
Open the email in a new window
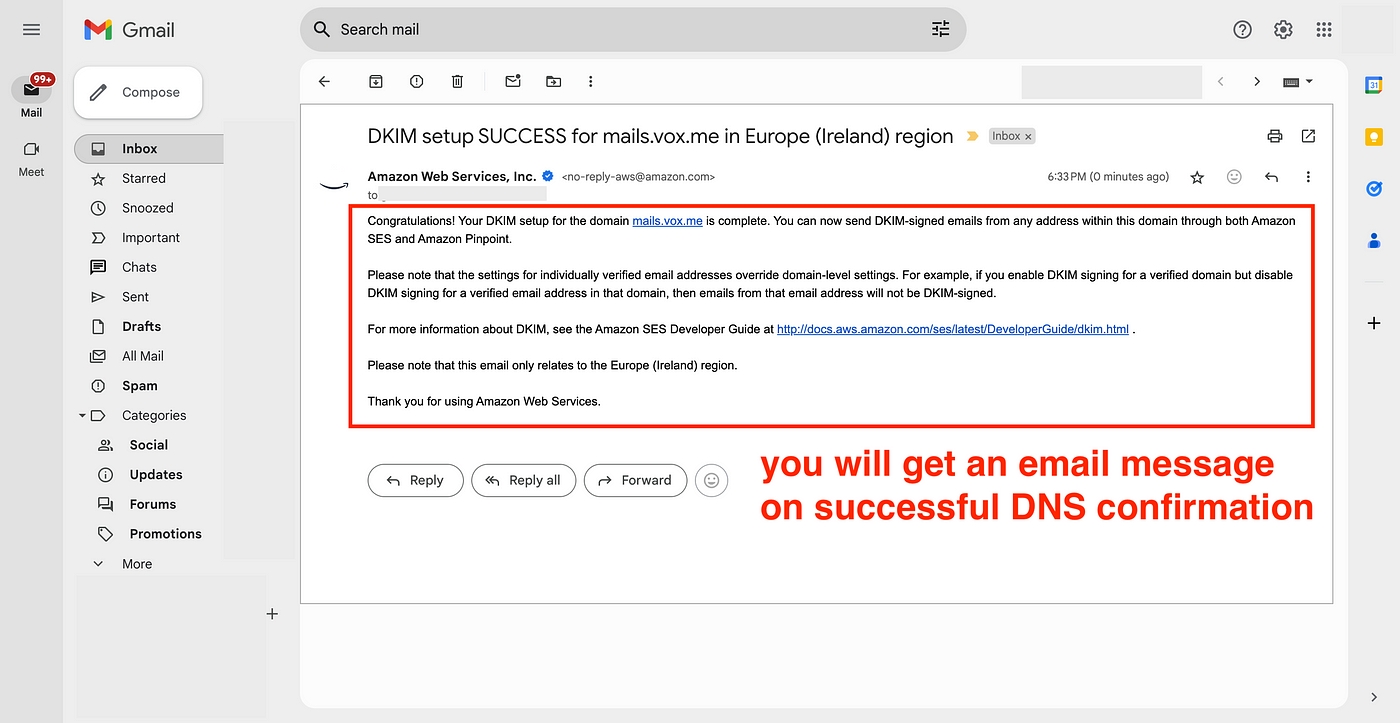[x=1308, y=136]
